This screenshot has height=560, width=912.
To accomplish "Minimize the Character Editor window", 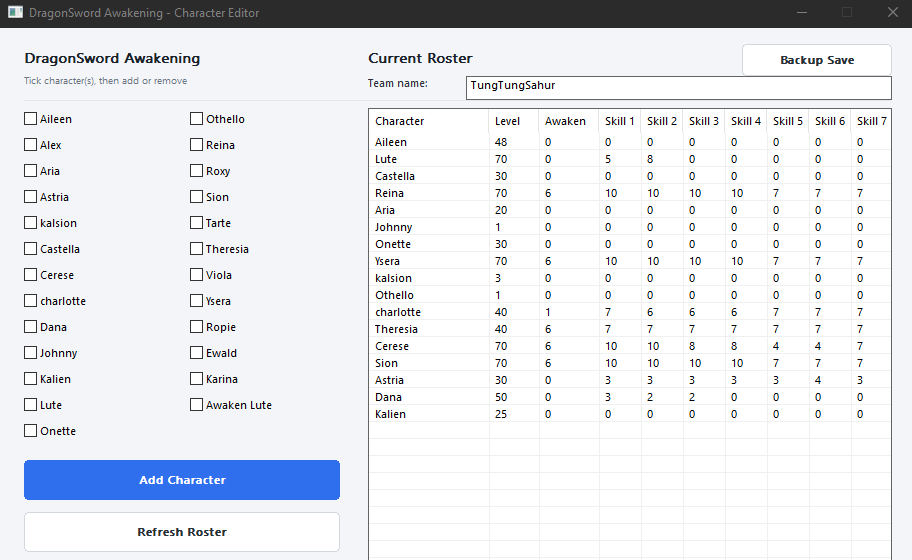I will (801, 12).
